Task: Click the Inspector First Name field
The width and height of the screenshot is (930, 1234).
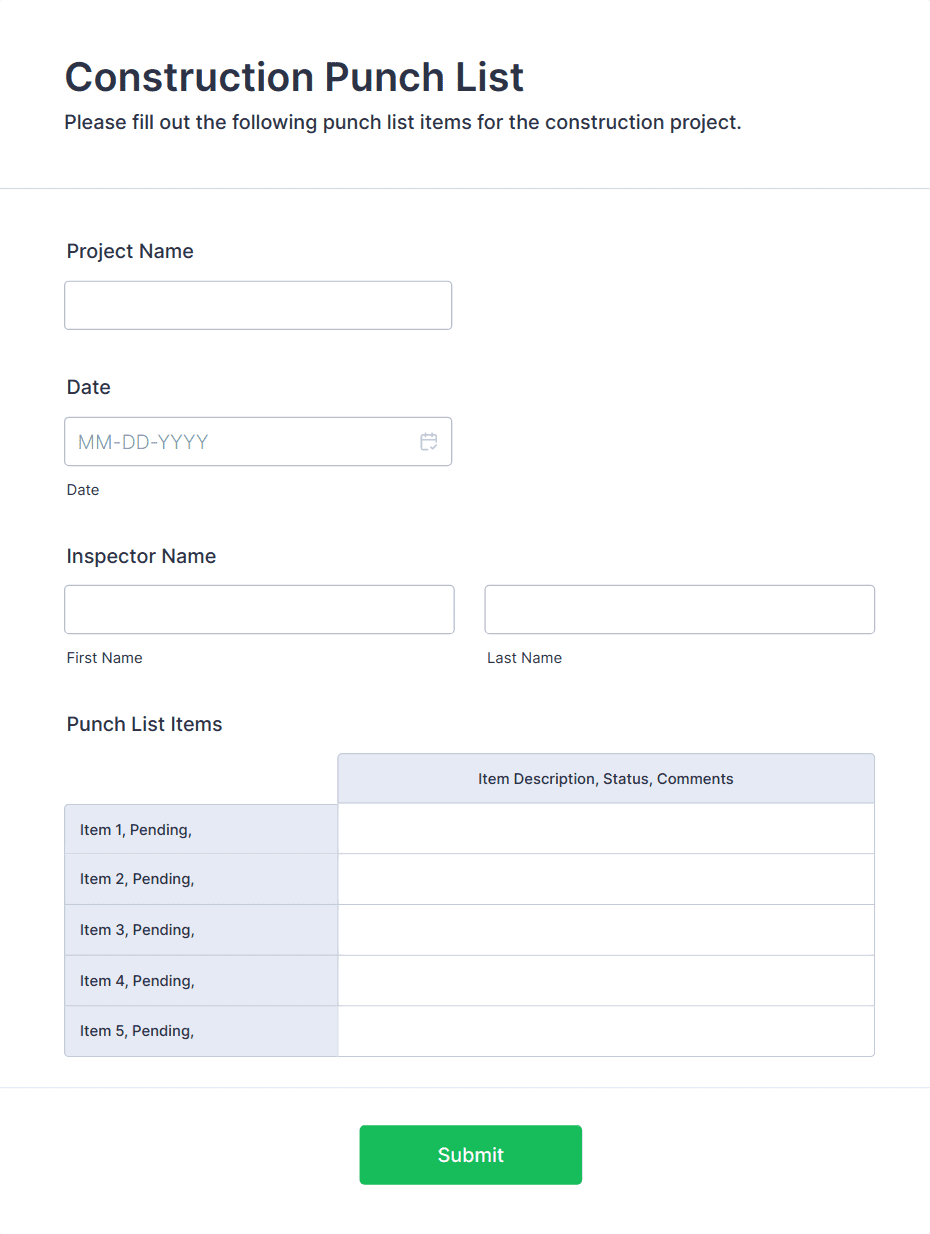Action: click(259, 609)
